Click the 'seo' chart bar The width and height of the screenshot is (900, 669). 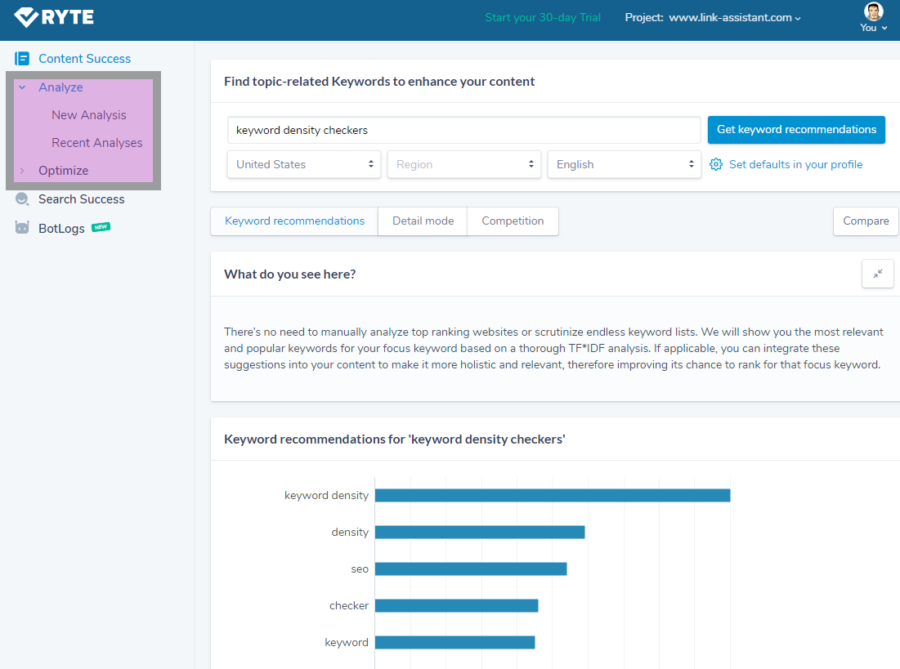coord(471,569)
